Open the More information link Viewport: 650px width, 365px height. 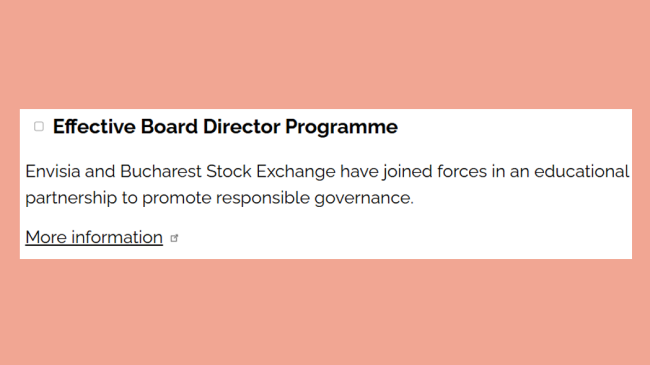click(x=94, y=238)
